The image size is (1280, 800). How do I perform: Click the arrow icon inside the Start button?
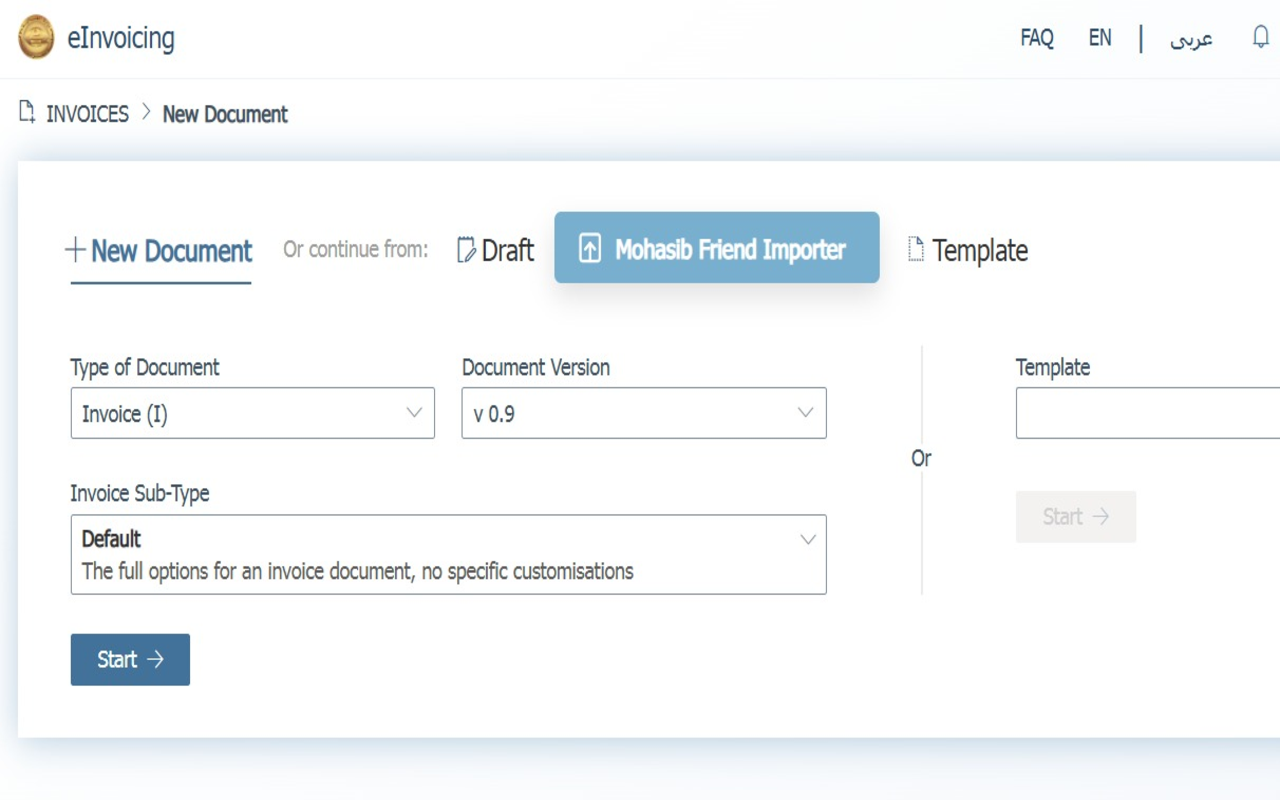point(155,659)
